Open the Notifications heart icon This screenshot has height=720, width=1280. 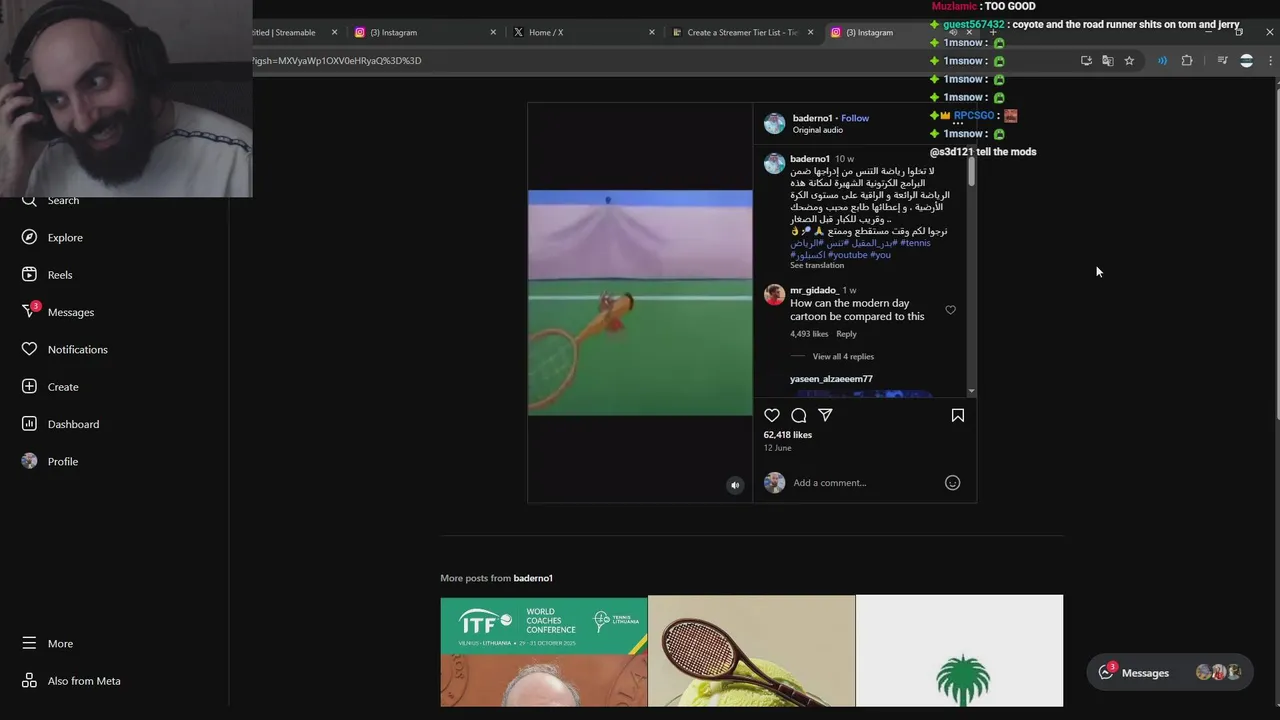click(x=29, y=349)
